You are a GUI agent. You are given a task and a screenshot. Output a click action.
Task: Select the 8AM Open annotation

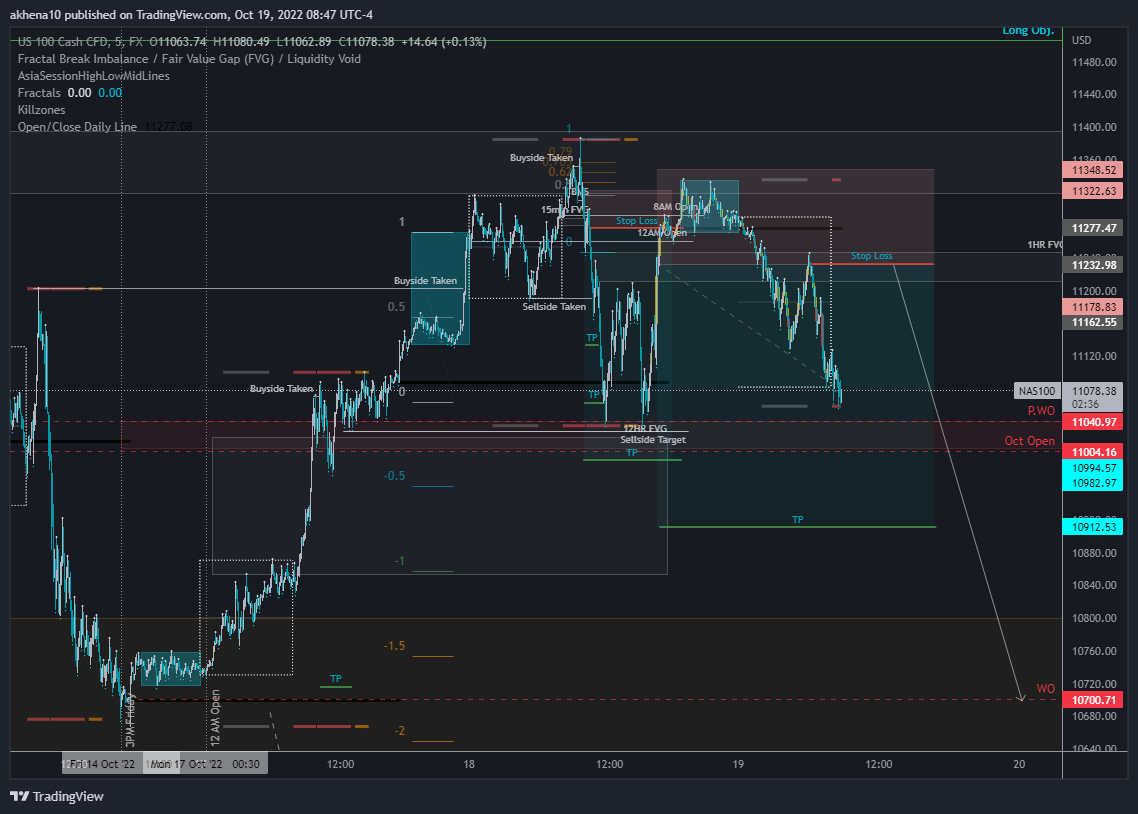click(x=676, y=207)
